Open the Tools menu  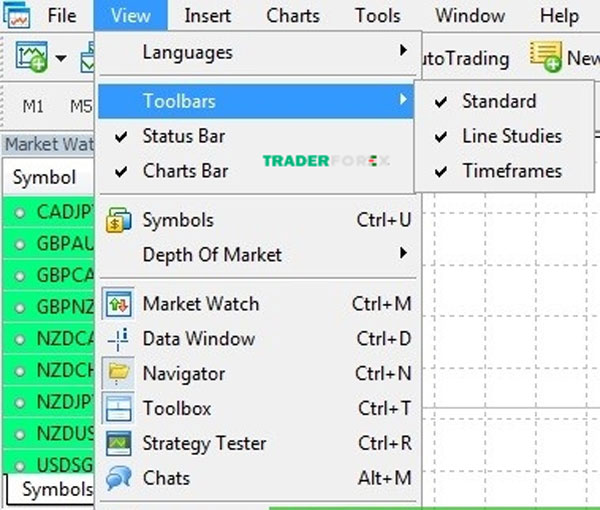[378, 16]
